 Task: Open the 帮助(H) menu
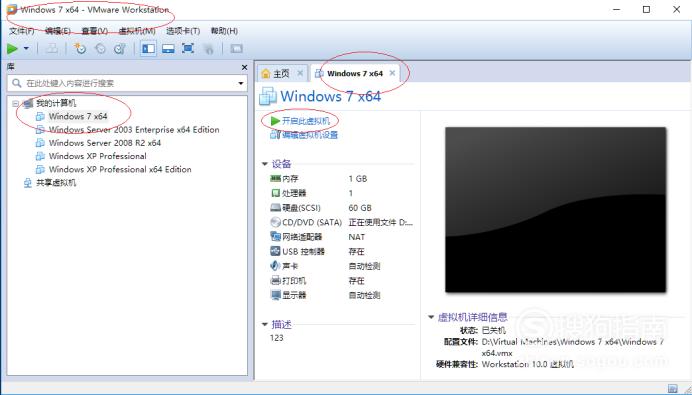click(224, 31)
